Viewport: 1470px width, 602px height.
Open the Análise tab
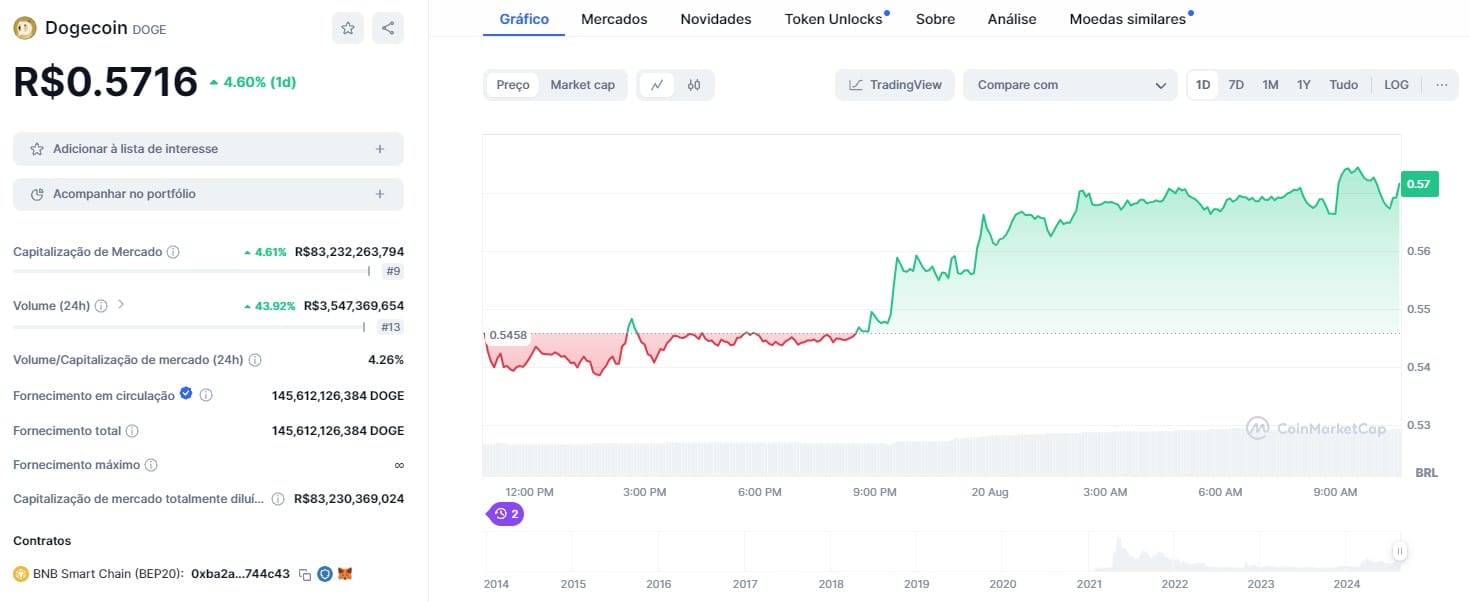coord(1012,19)
